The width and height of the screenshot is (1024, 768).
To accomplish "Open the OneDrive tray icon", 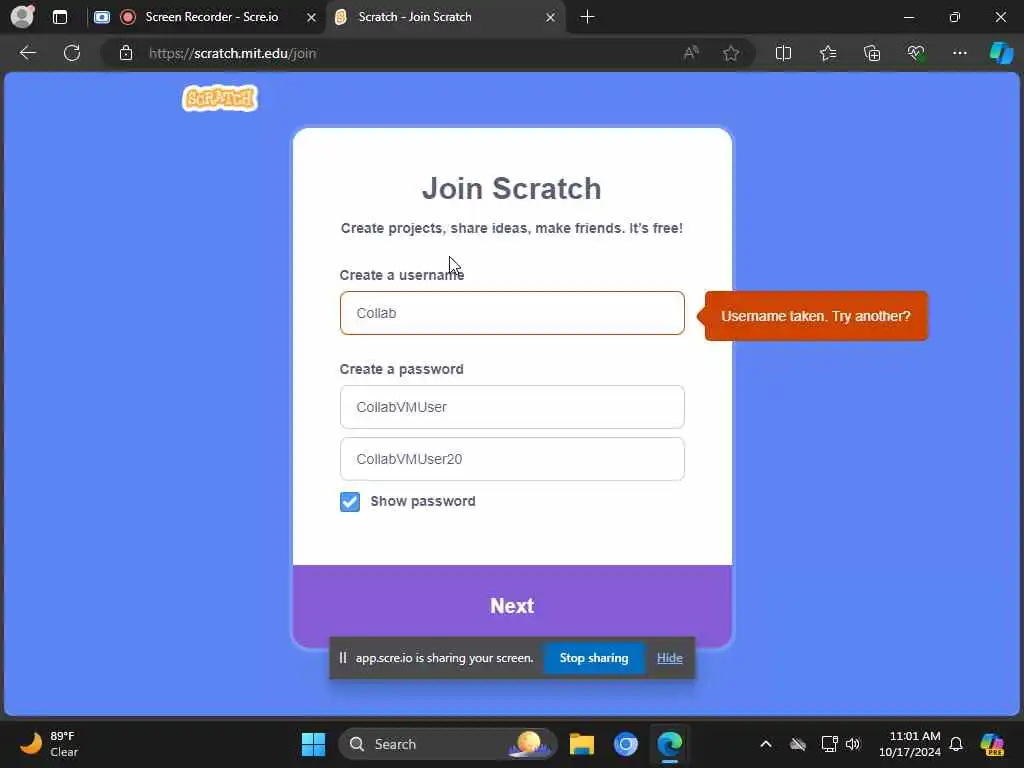I will coord(797,744).
